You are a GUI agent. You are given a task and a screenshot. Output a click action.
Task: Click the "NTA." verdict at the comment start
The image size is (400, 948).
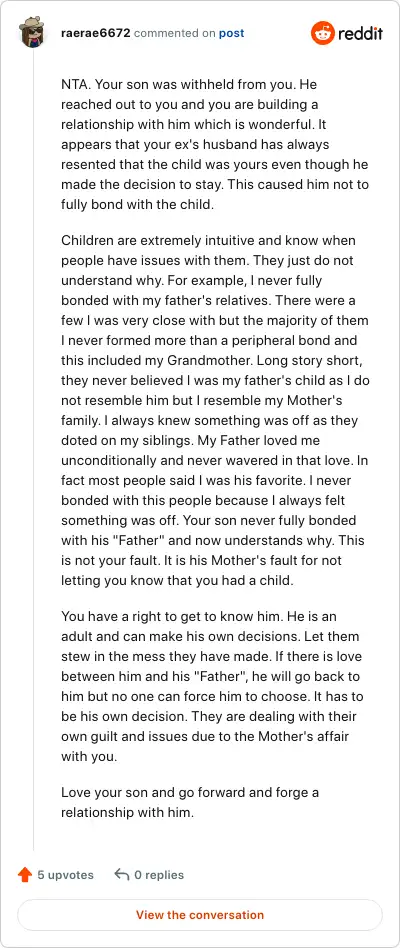coord(74,85)
